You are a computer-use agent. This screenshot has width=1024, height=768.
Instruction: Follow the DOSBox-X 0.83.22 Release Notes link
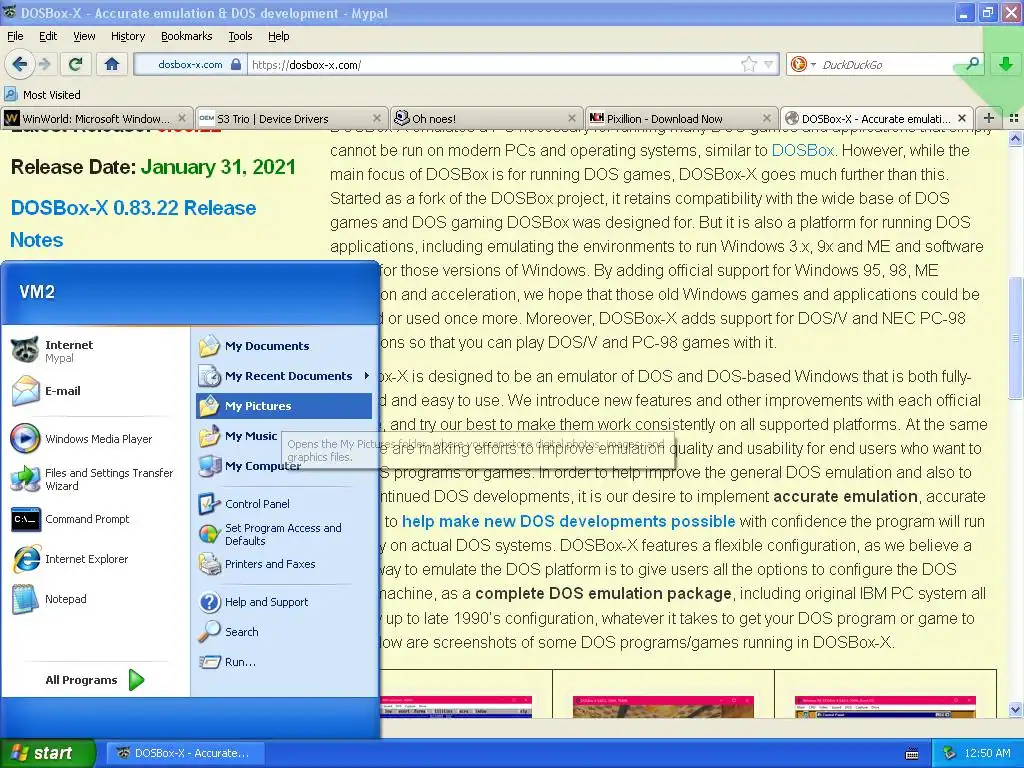[133, 223]
